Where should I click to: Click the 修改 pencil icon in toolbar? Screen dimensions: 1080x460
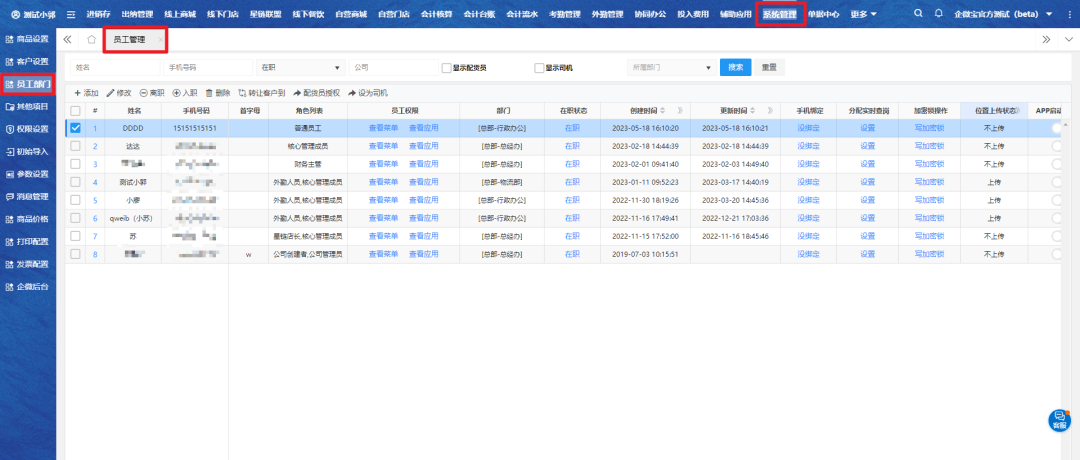(111, 92)
